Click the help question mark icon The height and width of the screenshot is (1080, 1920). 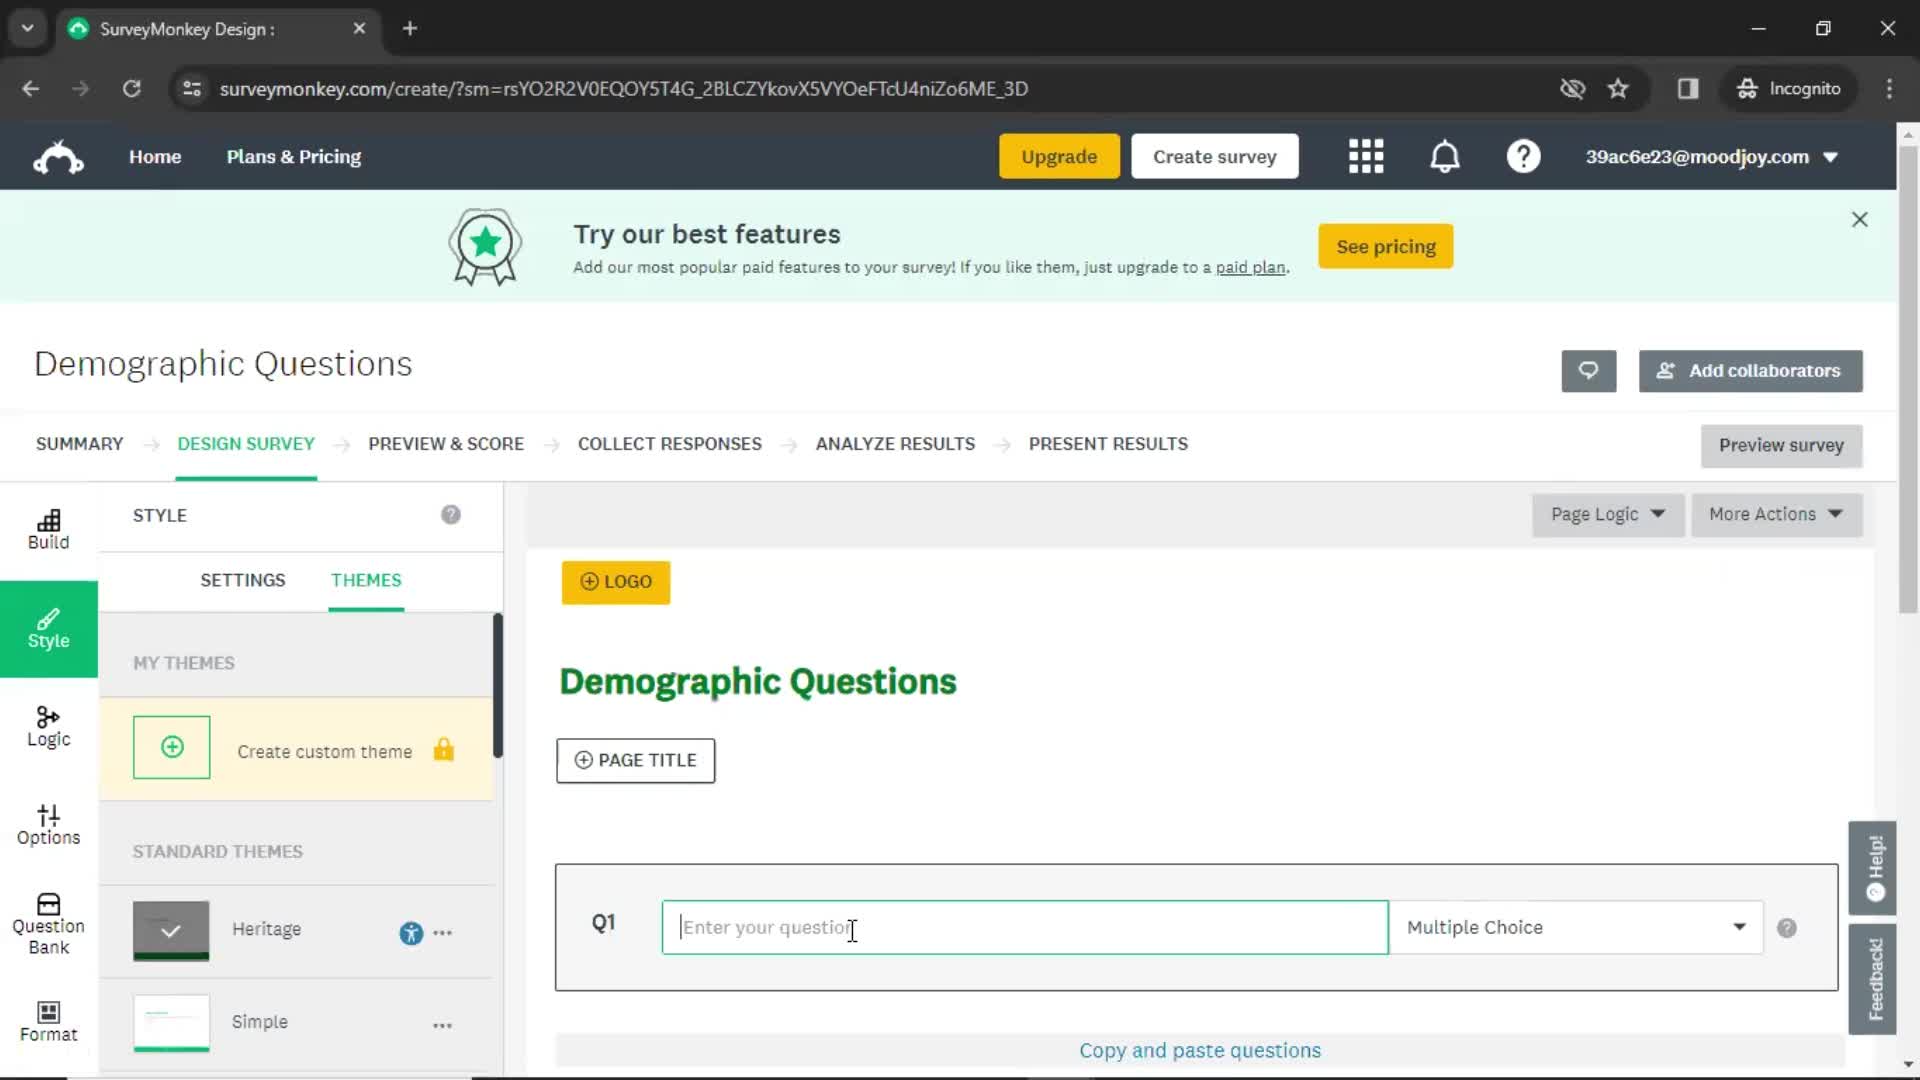(1524, 157)
